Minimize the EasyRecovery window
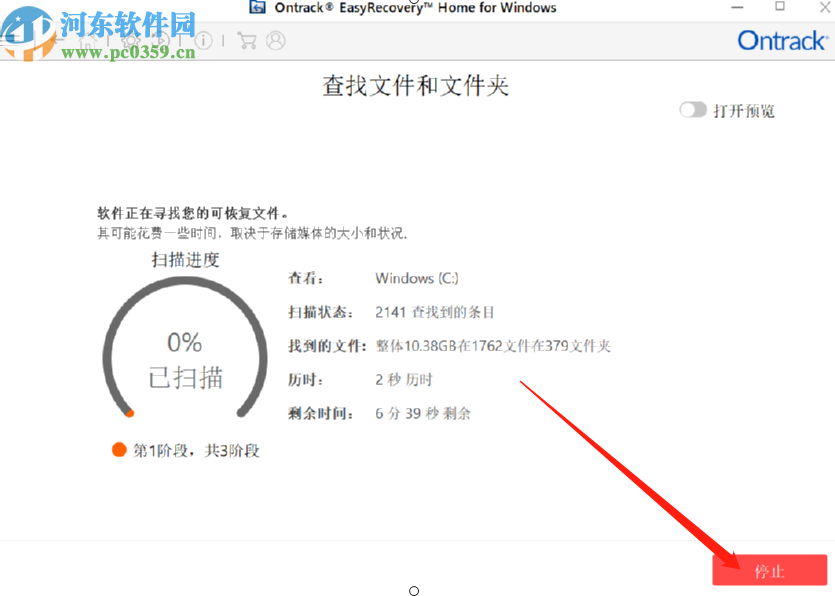835x596 pixels. [738, 7]
